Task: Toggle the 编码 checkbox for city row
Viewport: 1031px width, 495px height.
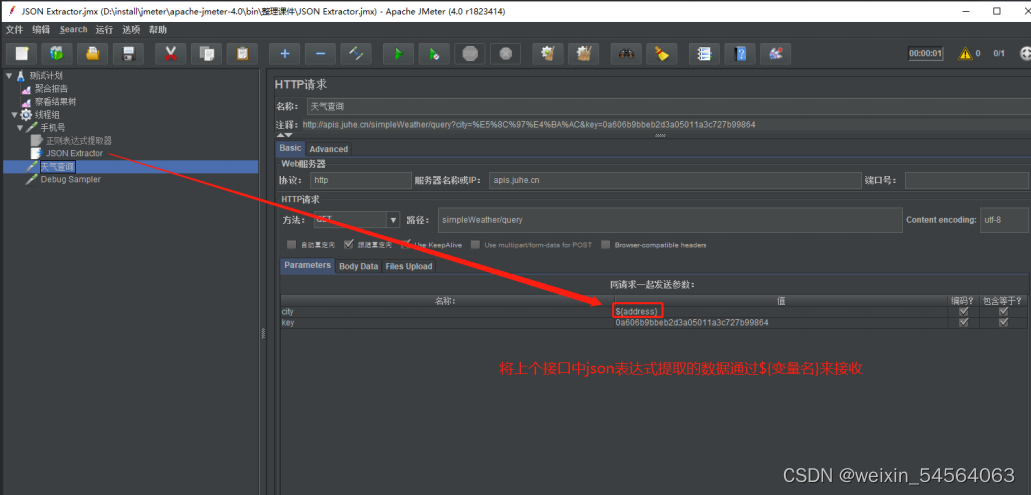Action: pos(964,312)
